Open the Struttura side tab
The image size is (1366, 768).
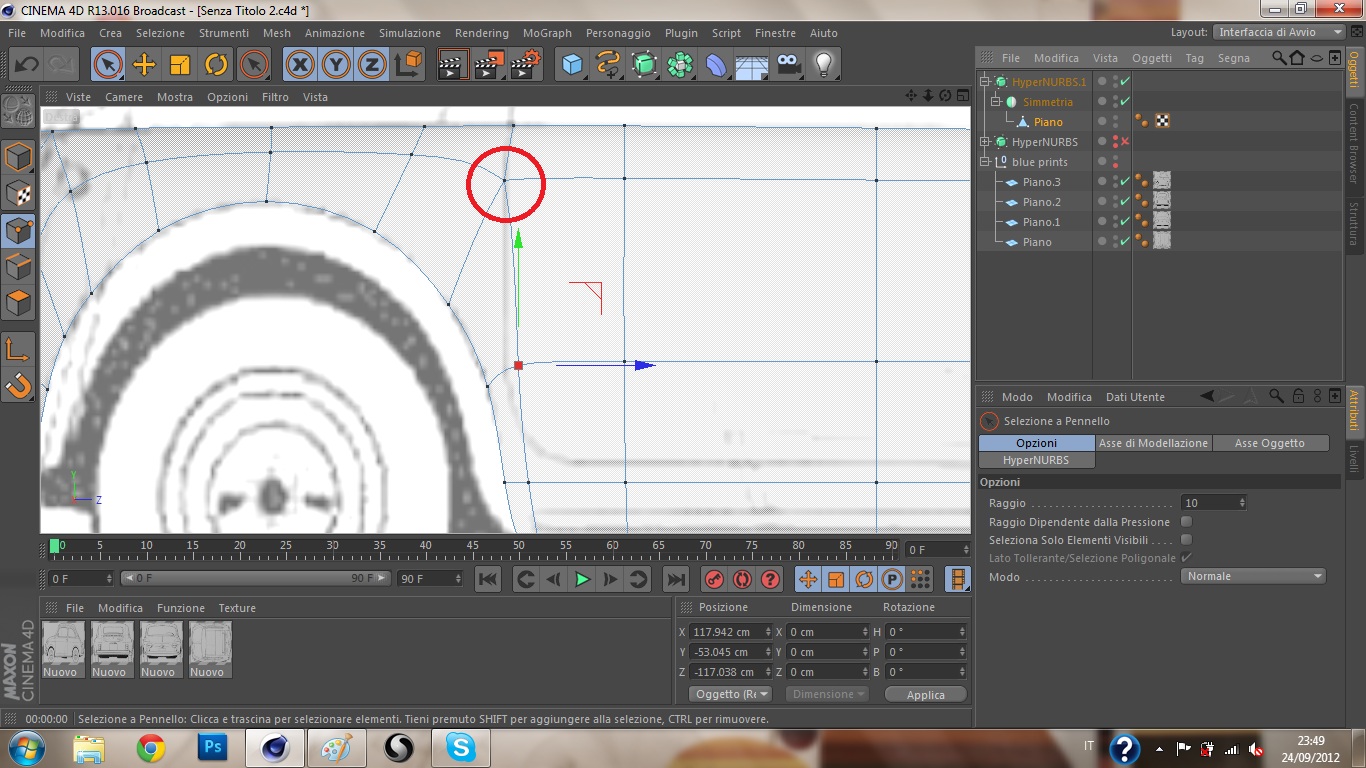tap(1355, 223)
